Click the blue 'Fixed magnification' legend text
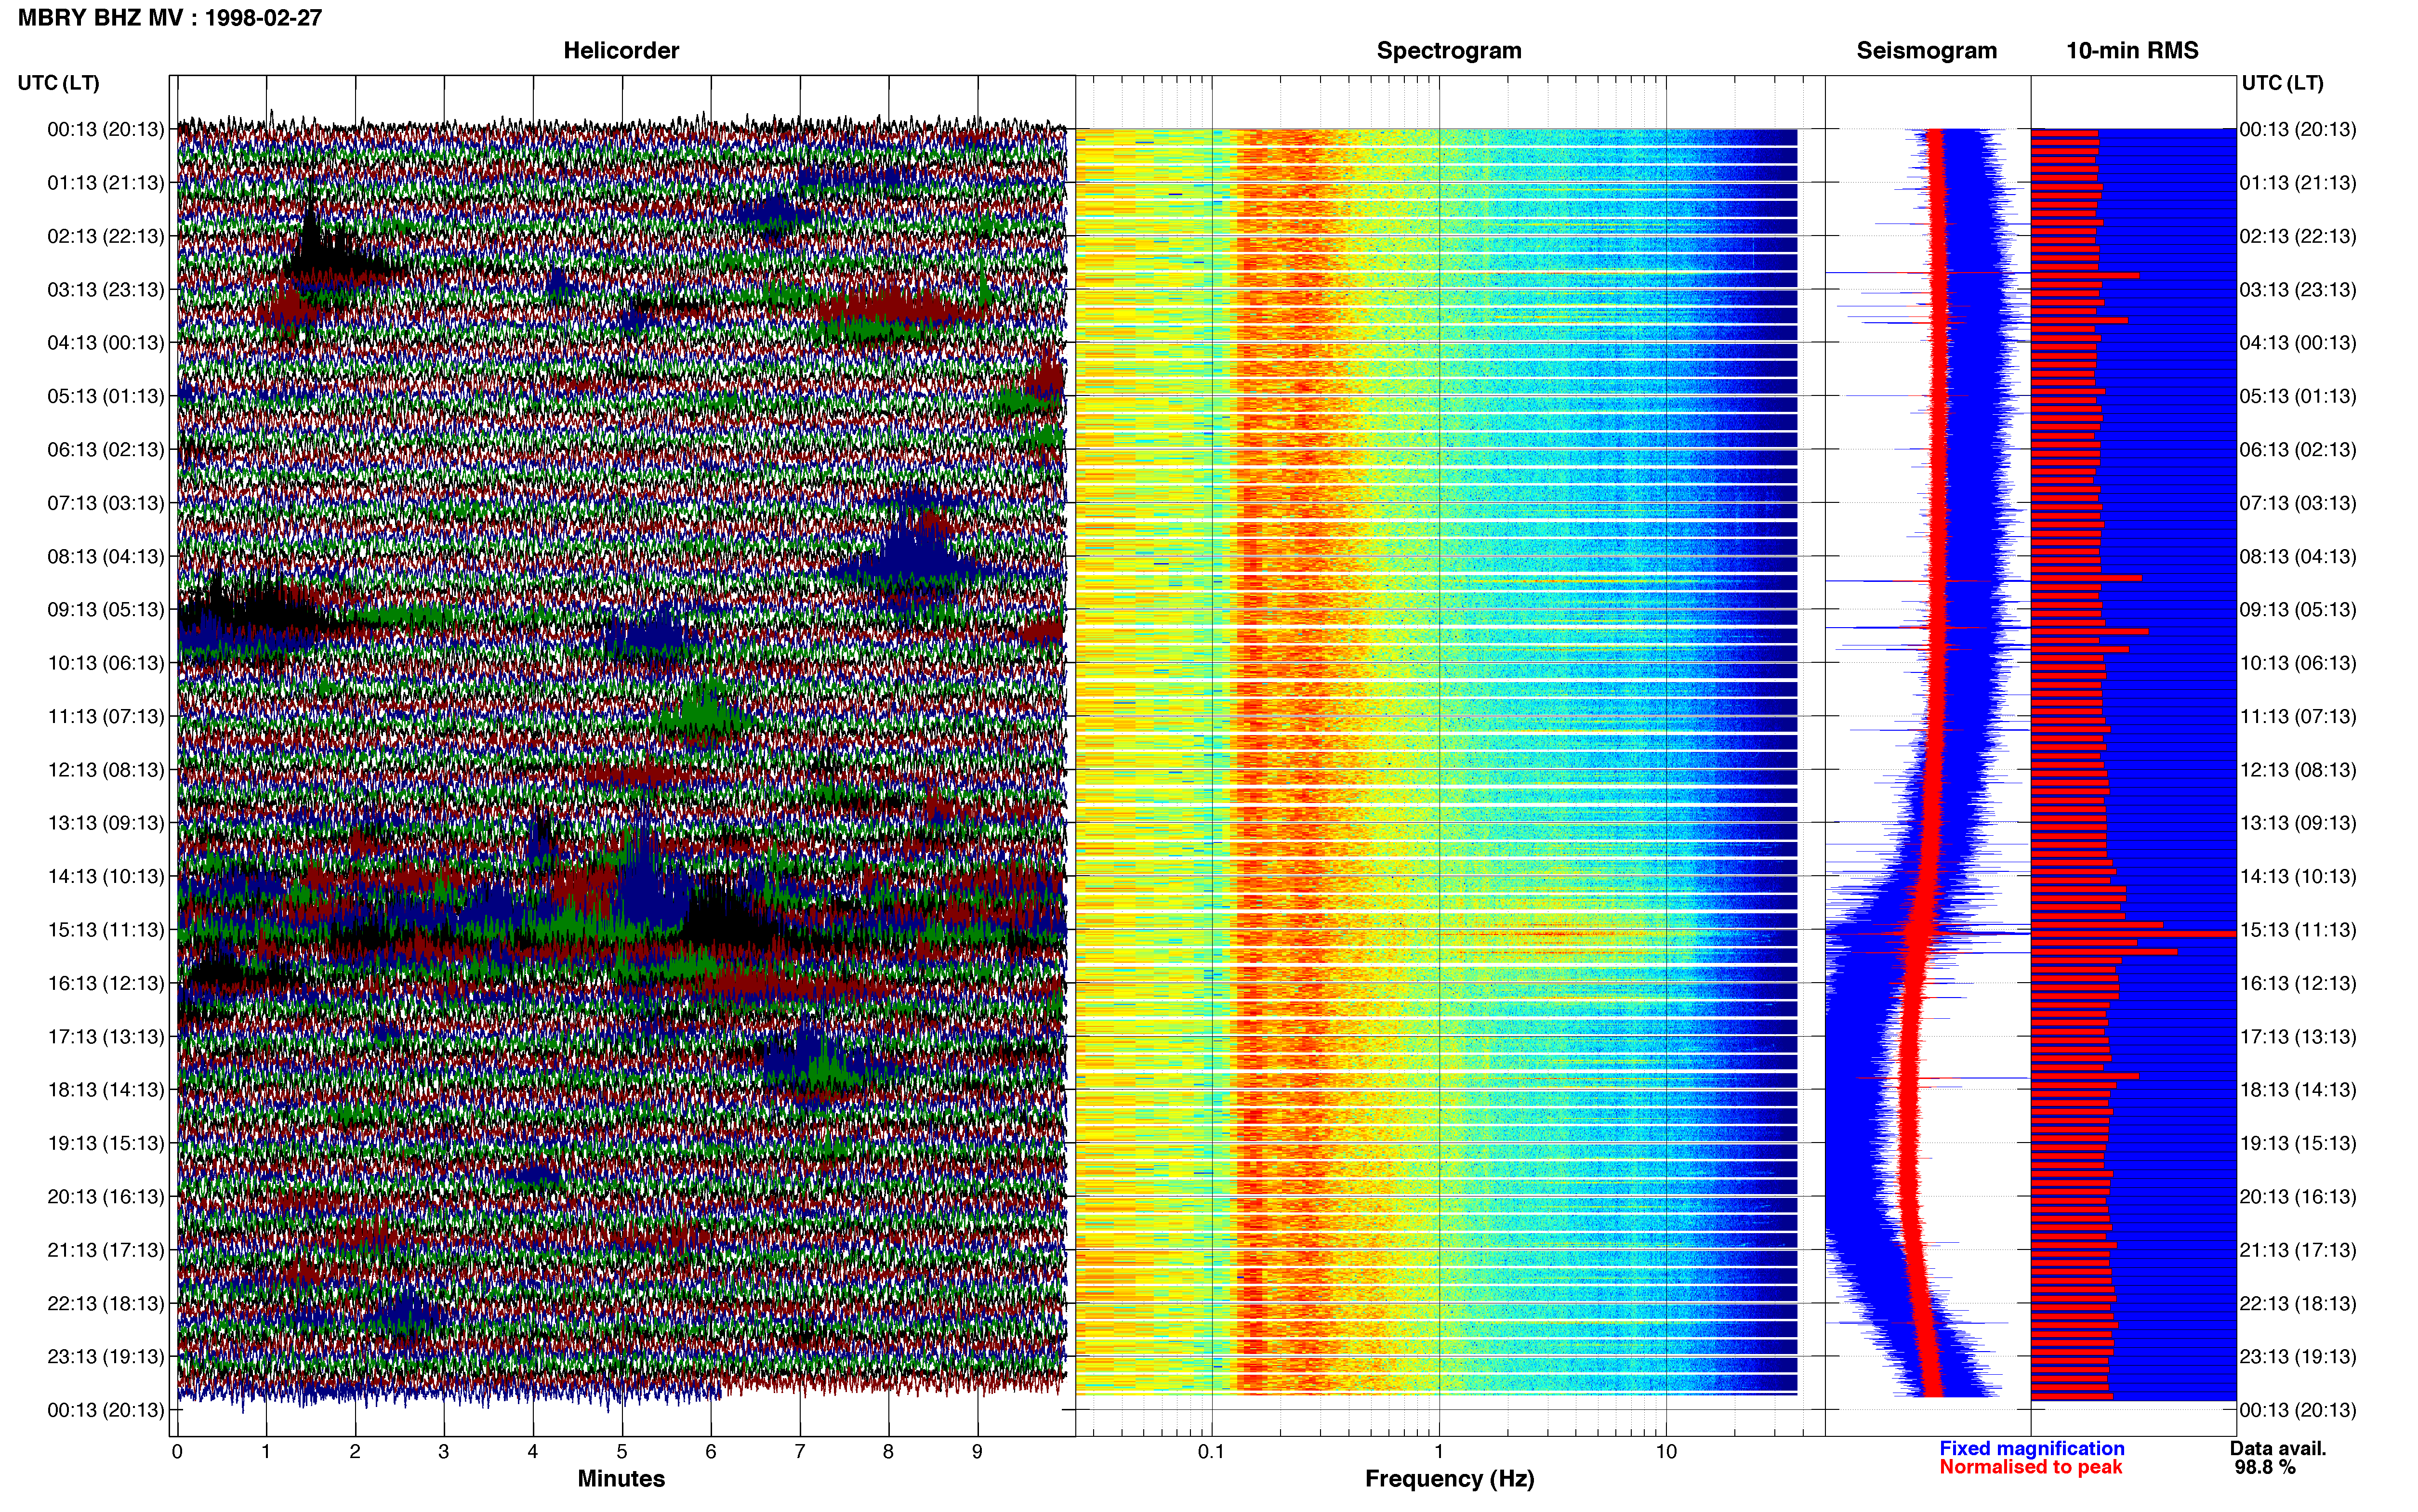Image resolution: width=2418 pixels, height=1512 pixels. pos(2031,1448)
